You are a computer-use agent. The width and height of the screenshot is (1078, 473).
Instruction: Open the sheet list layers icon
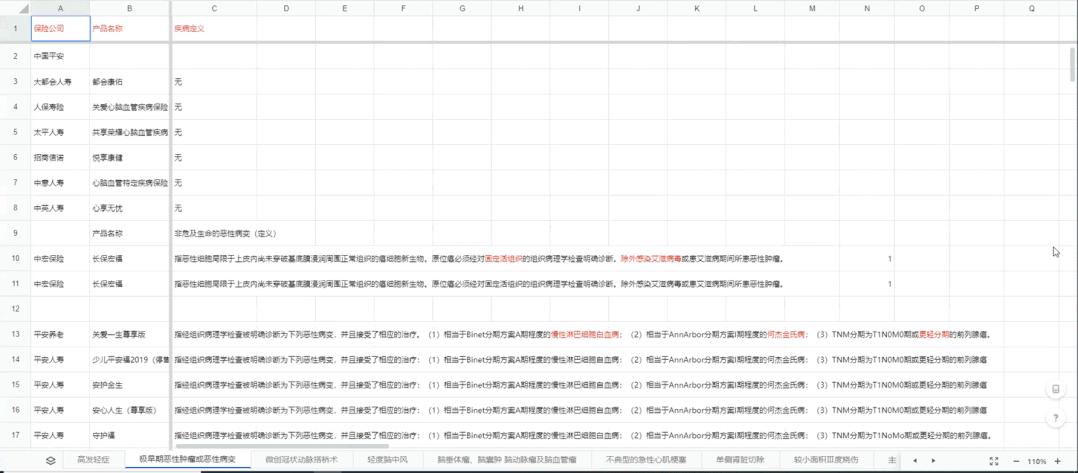click(x=51, y=460)
